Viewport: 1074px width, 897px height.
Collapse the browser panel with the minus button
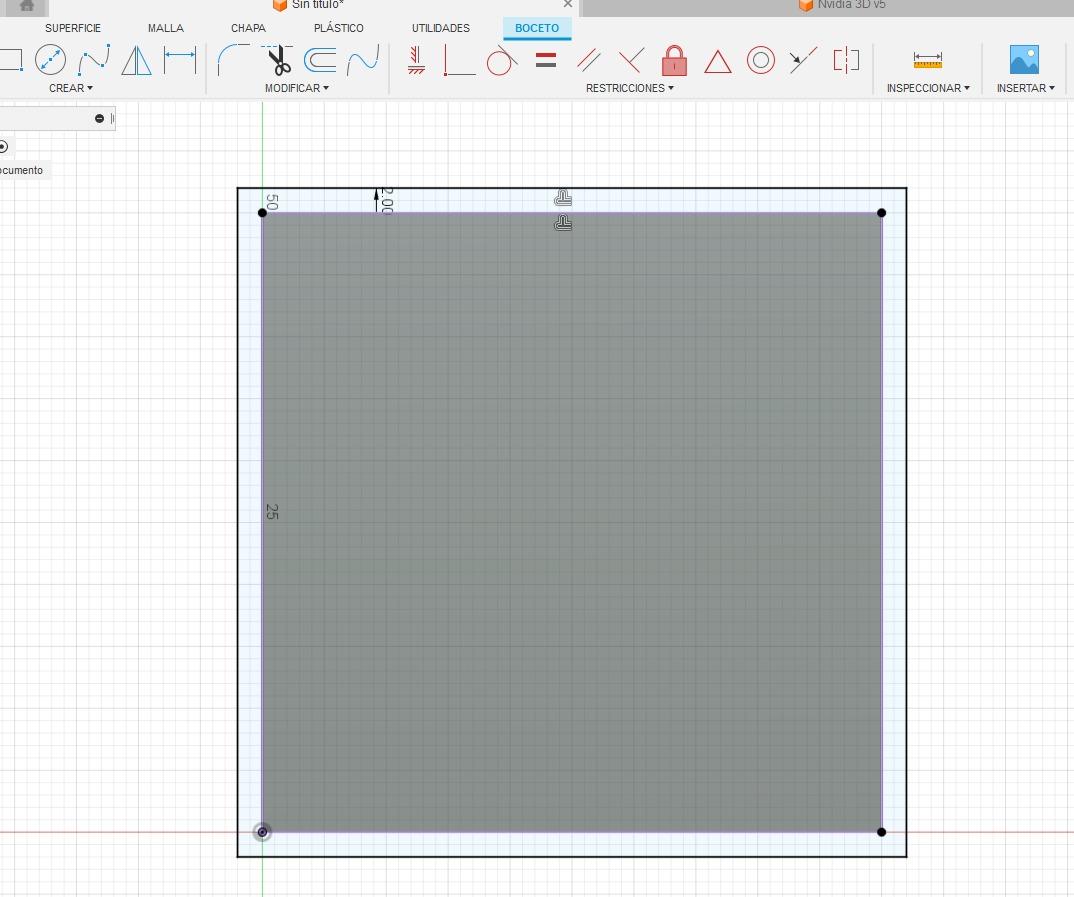click(99, 118)
